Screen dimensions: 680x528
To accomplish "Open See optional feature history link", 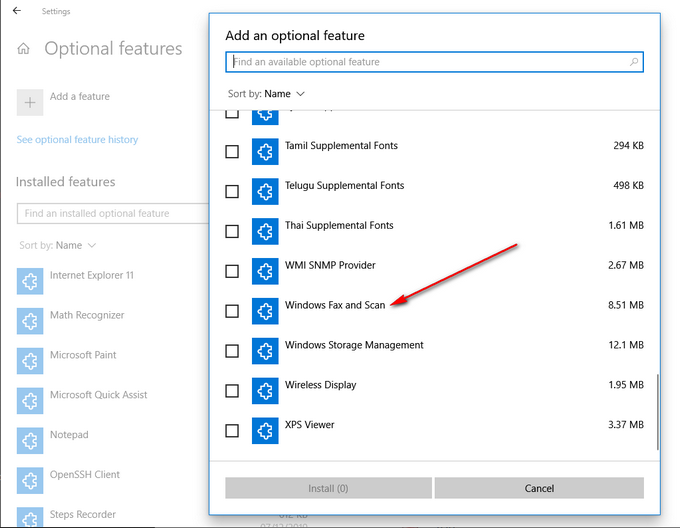I will click(x=77, y=140).
